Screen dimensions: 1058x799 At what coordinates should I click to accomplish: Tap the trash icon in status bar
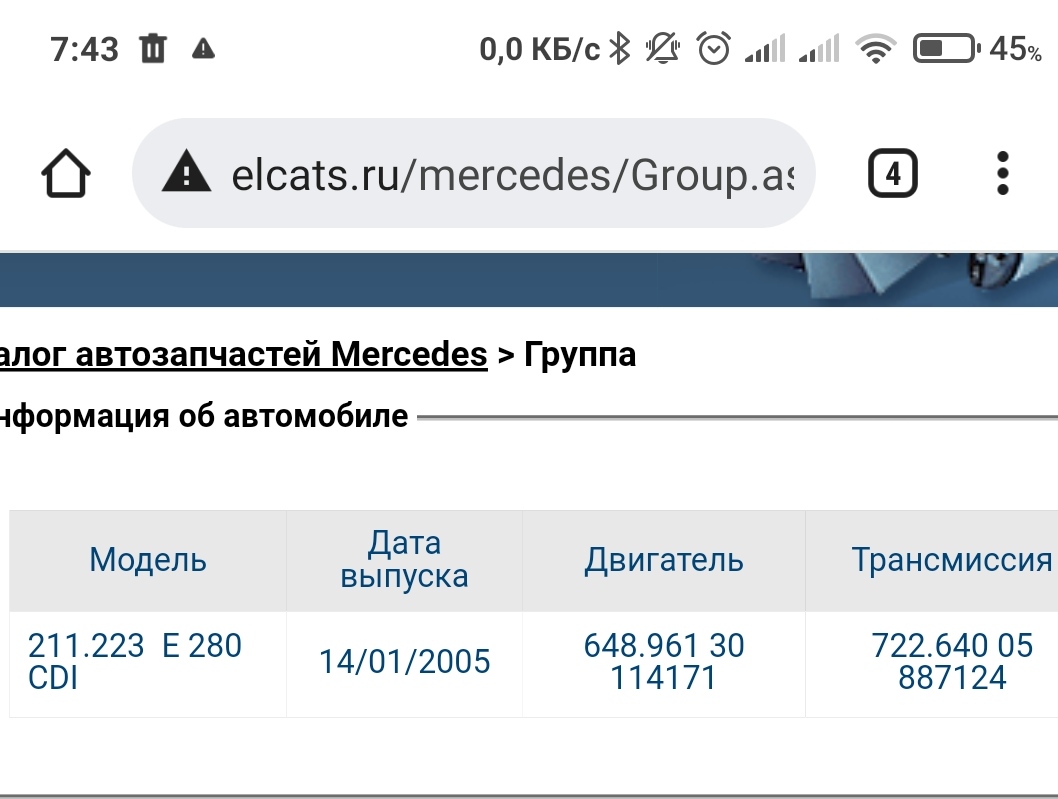[153, 48]
